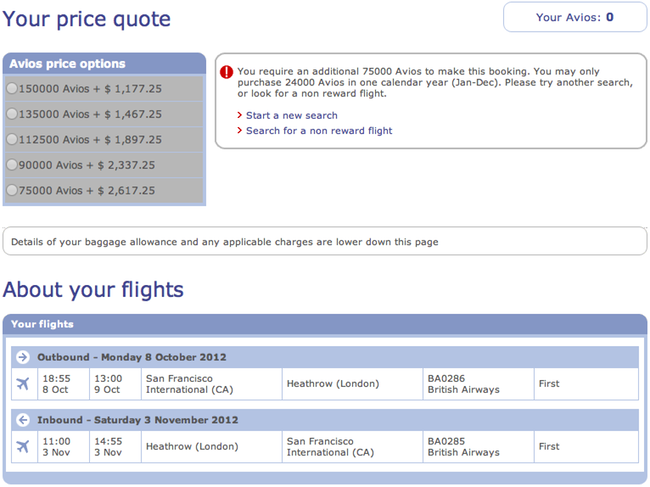Select the 150000 Avios + $1,177.25 option
Image resolution: width=650 pixels, height=487 pixels.
tap(12, 88)
